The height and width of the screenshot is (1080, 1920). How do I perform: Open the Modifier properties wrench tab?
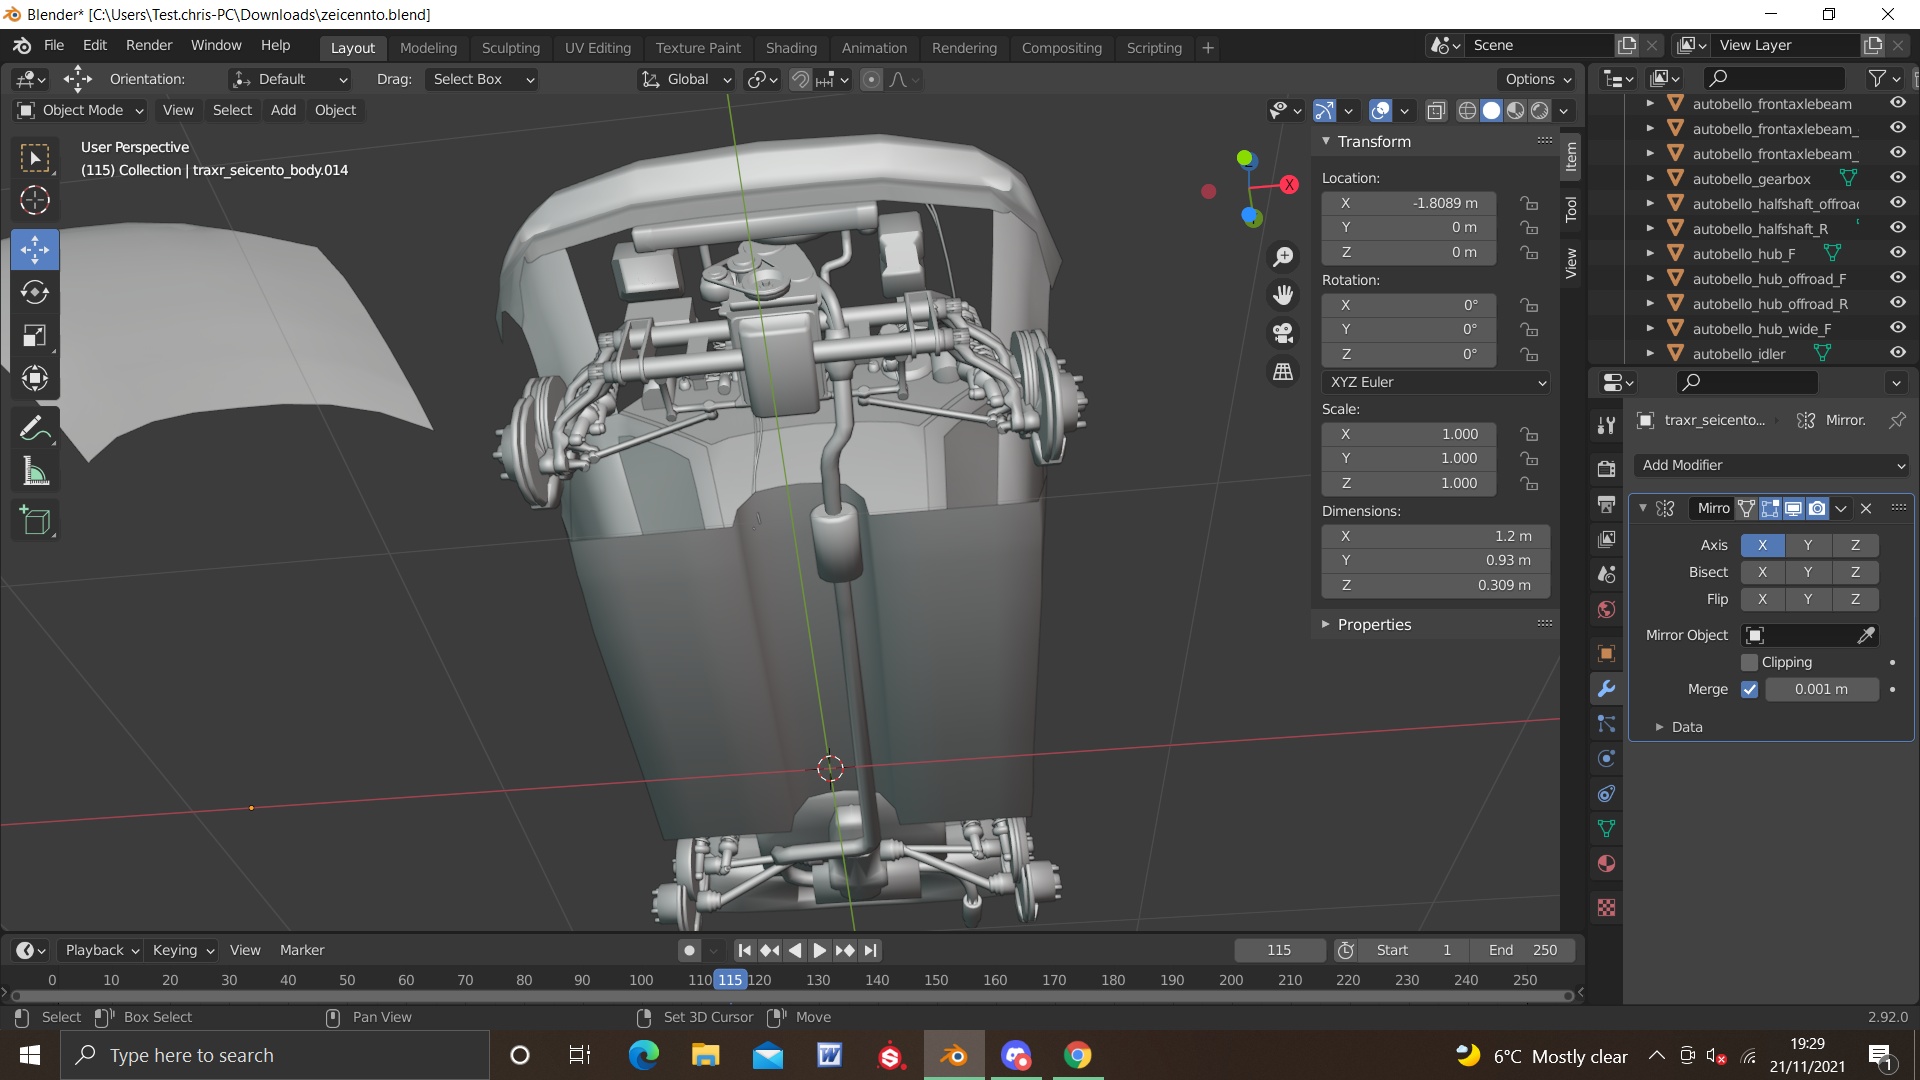tap(1606, 688)
